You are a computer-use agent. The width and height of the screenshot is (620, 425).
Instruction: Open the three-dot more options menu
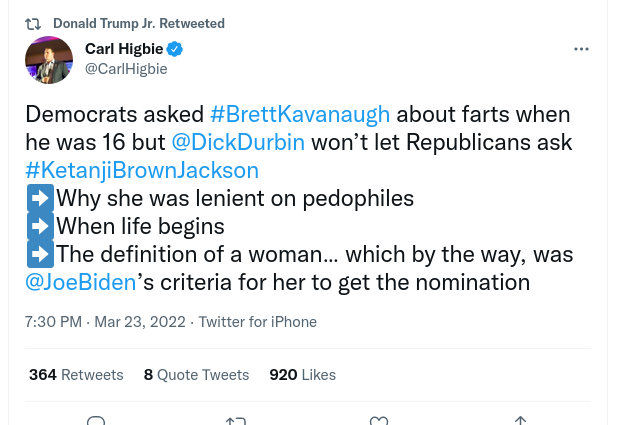[x=581, y=49]
